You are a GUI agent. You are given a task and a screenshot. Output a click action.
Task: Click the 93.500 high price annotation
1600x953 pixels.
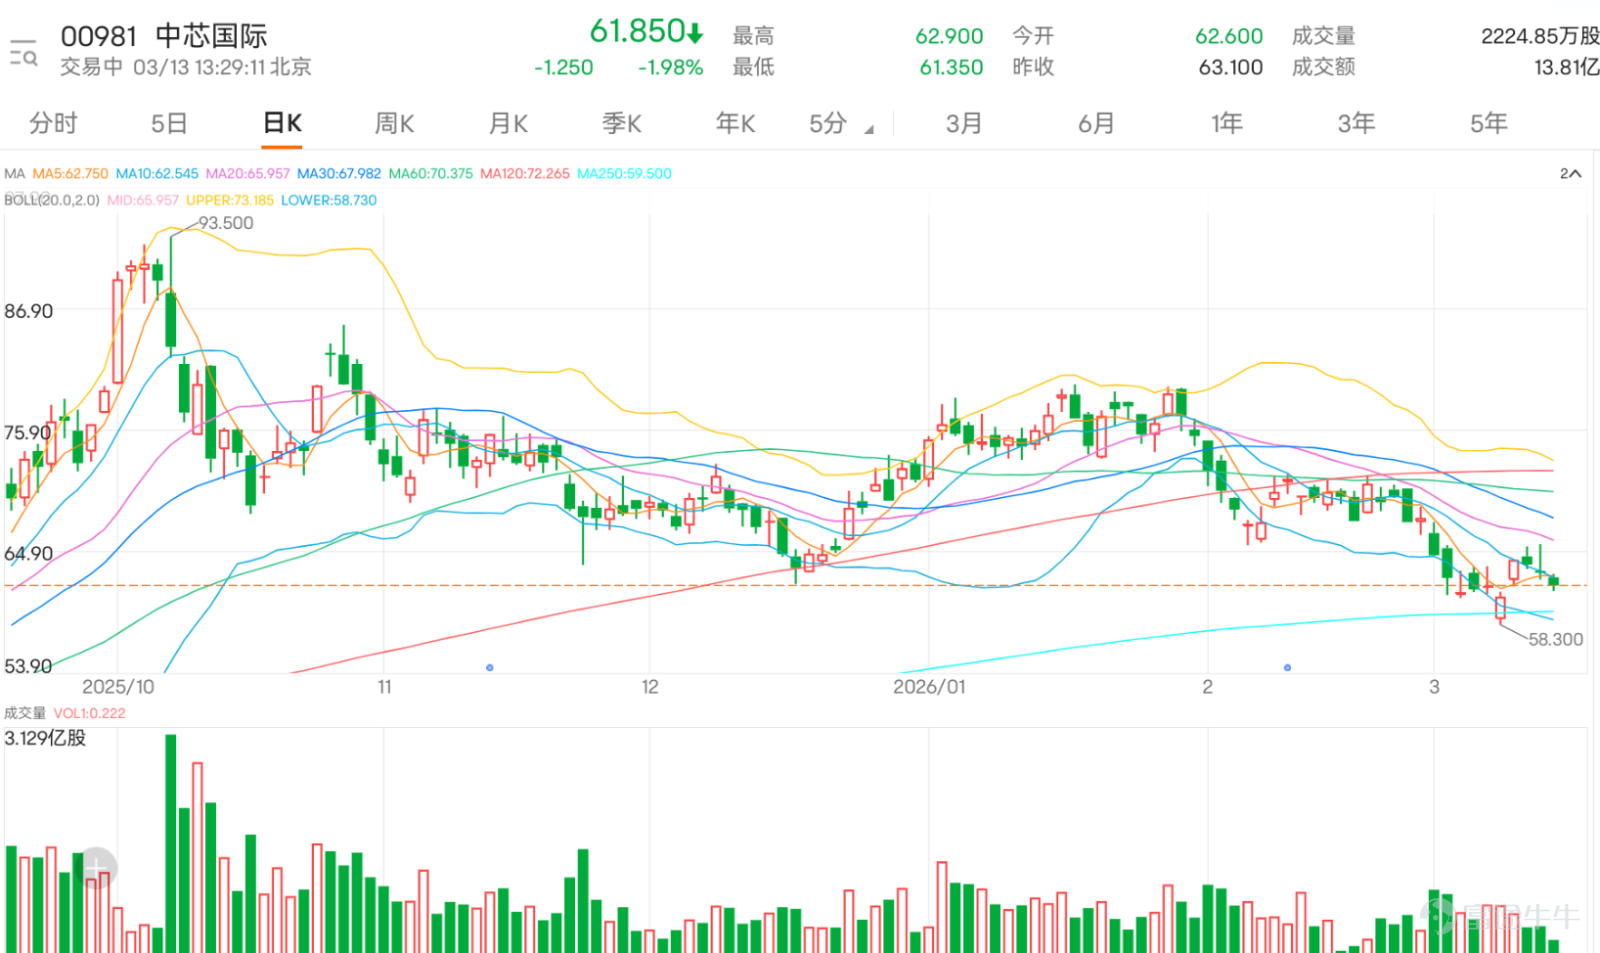coord(226,223)
